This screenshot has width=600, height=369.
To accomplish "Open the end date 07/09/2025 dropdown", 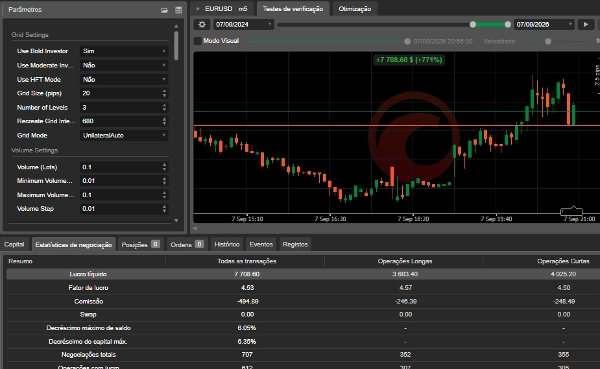I will [x=544, y=24].
